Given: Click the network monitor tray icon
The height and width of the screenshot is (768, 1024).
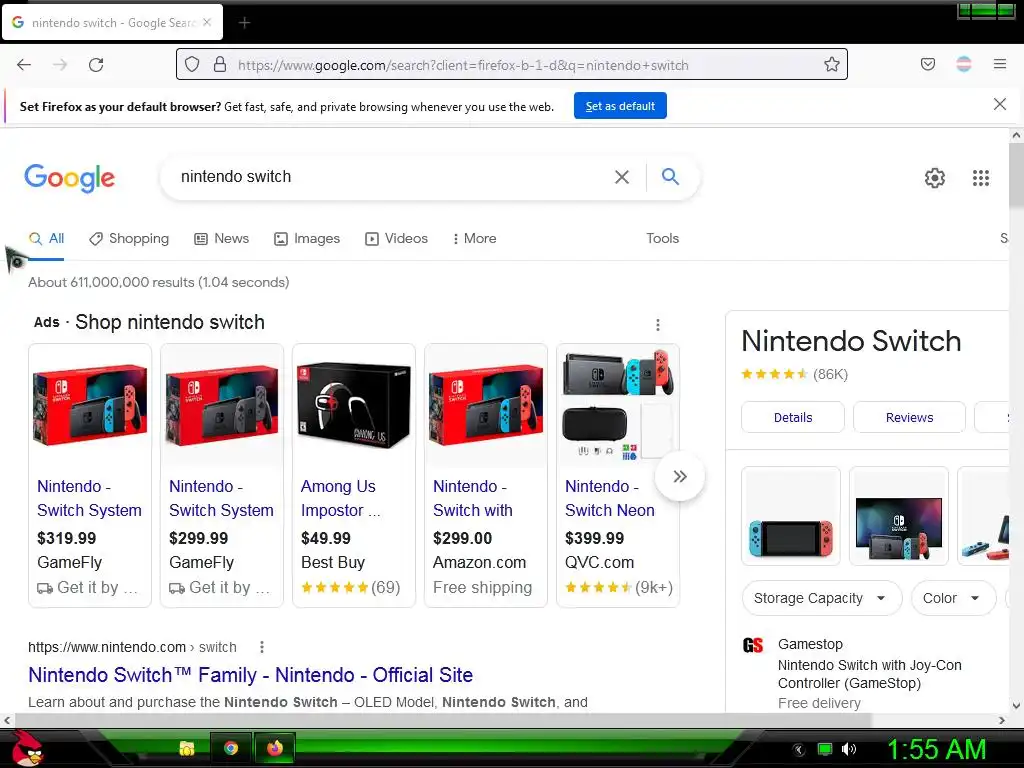Looking at the screenshot, I should pos(825,749).
